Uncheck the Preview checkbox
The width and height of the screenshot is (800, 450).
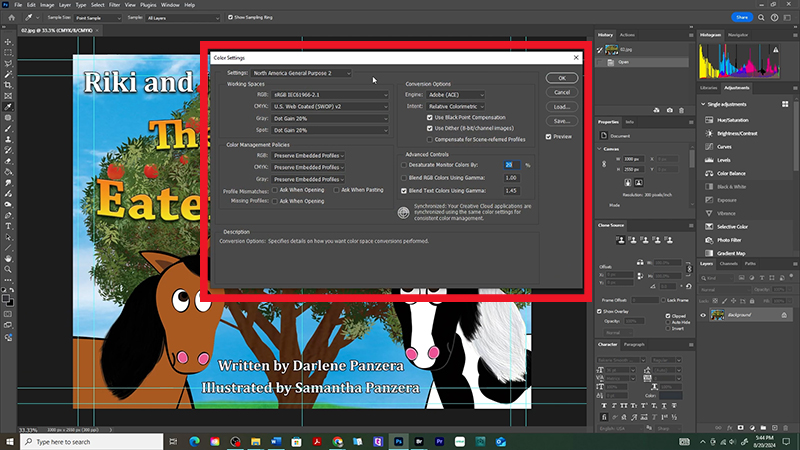[548, 137]
